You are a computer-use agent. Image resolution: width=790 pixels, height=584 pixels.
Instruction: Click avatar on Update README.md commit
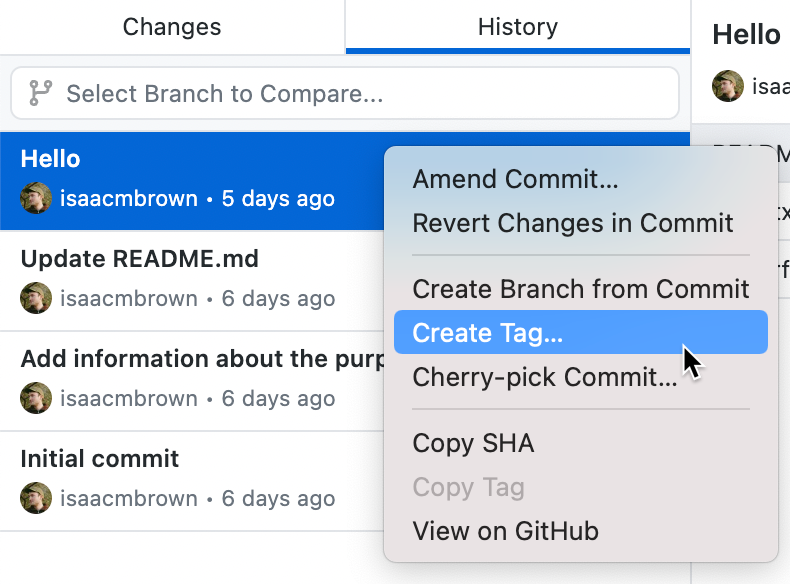pyautogui.click(x=36, y=298)
